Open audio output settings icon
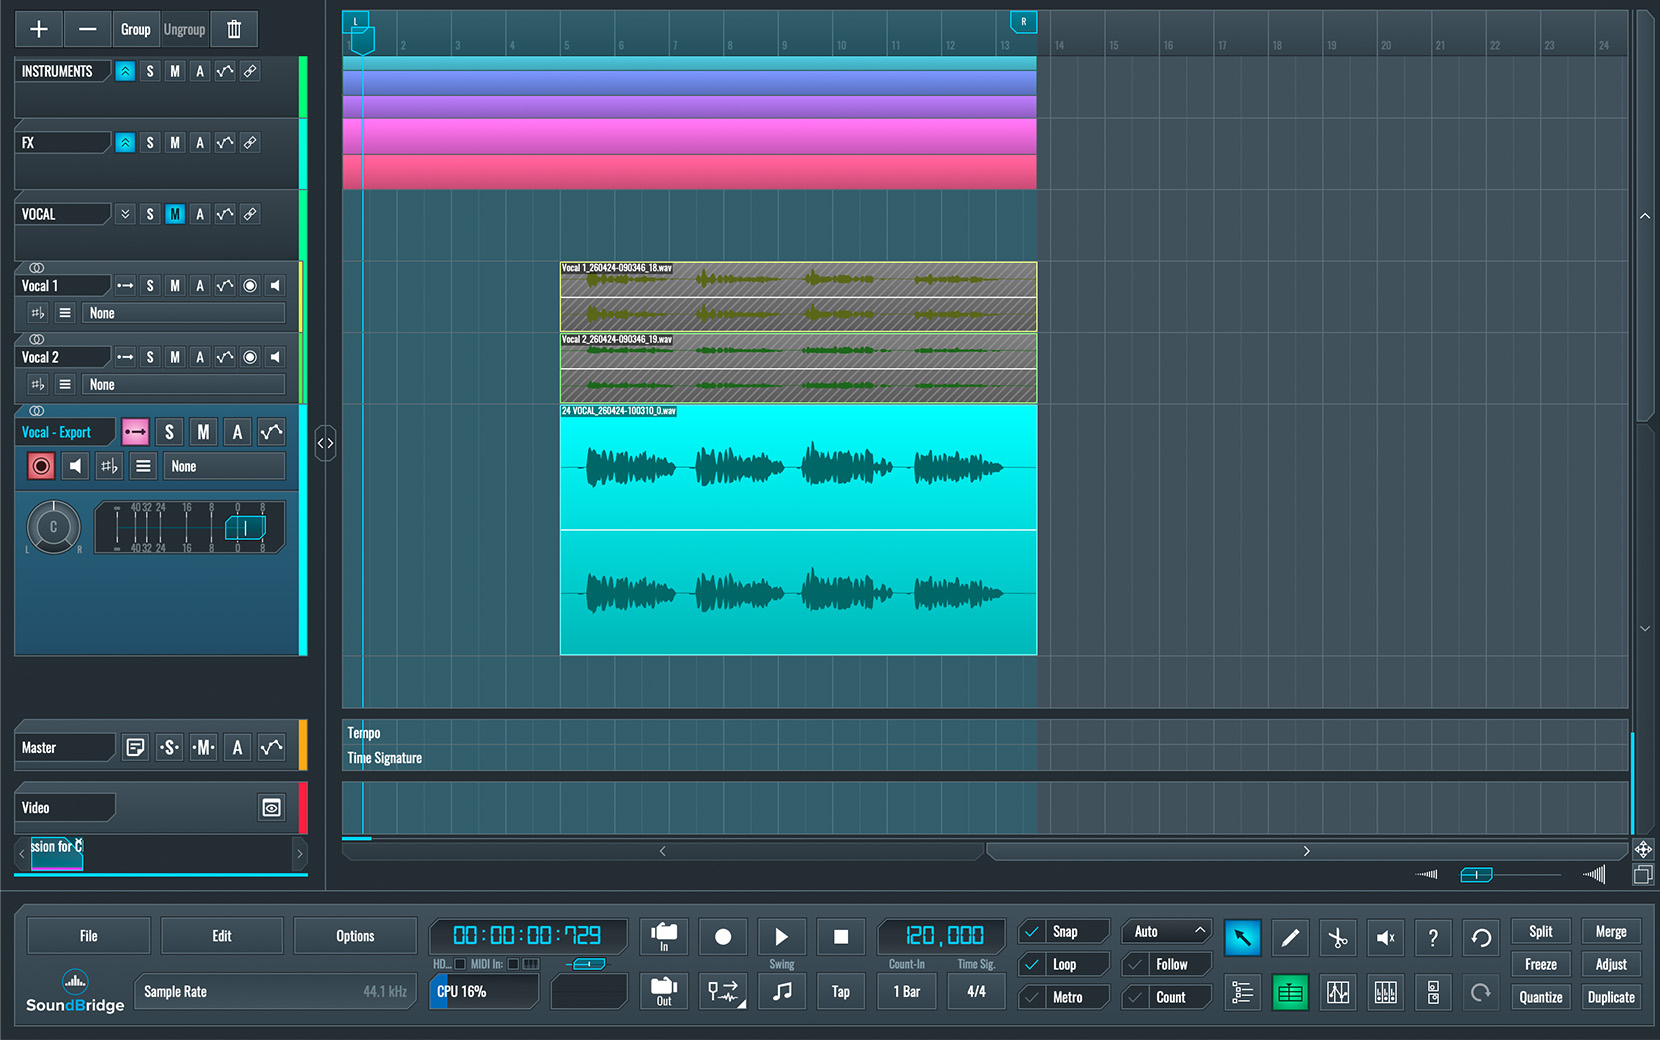The width and height of the screenshot is (1660, 1040). click(x=664, y=991)
